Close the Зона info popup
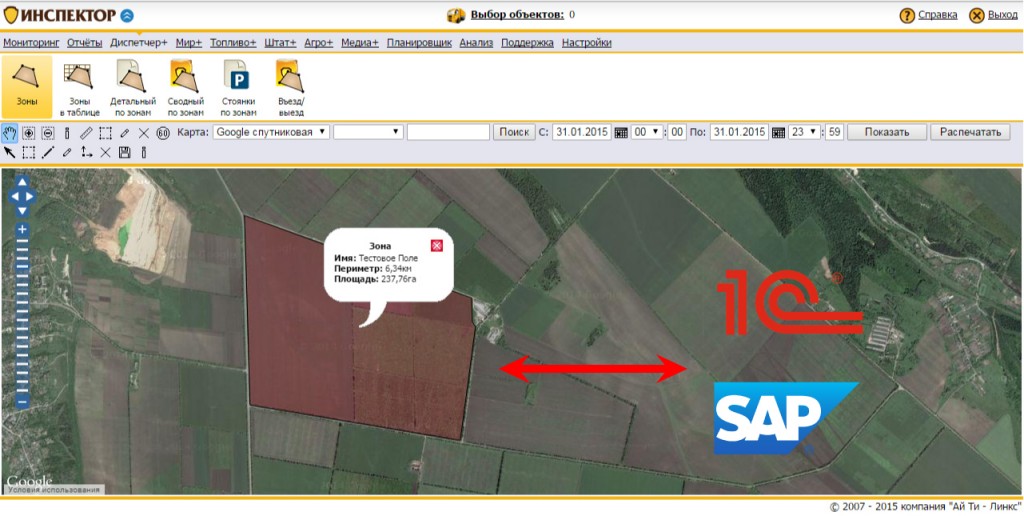This screenshot has height=516, width=1024. [x=437, y=246]
